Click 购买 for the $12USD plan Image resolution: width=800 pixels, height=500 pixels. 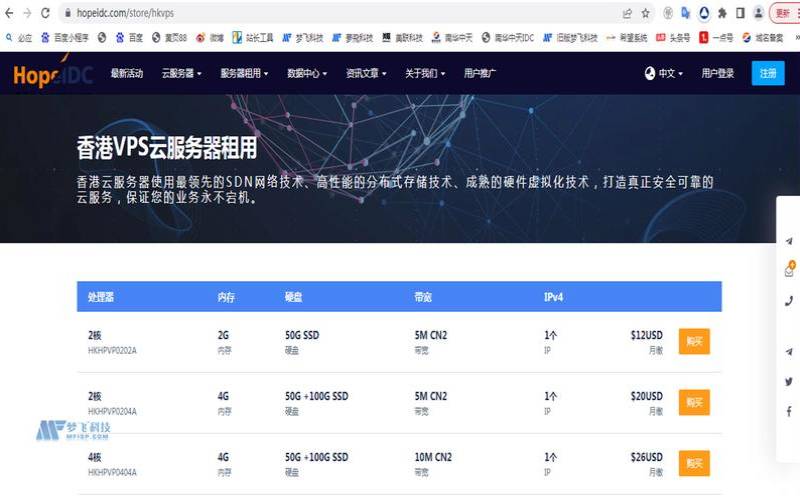click(694, 341)
